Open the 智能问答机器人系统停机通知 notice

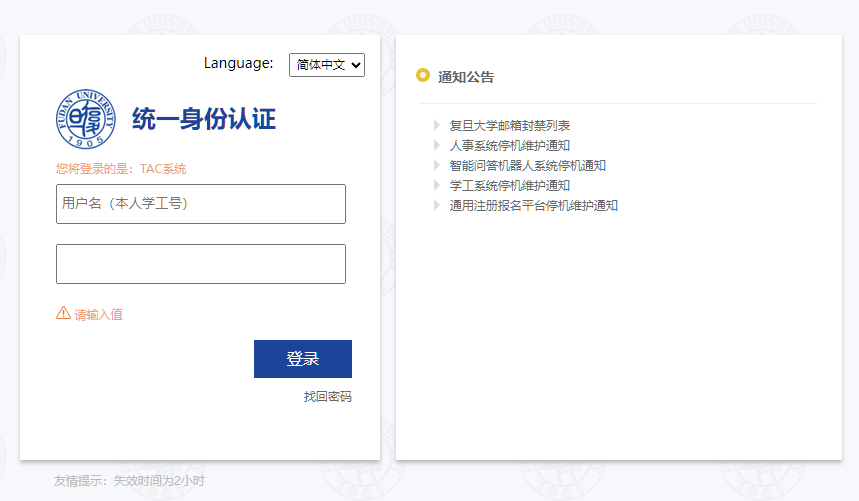(528, 165)
